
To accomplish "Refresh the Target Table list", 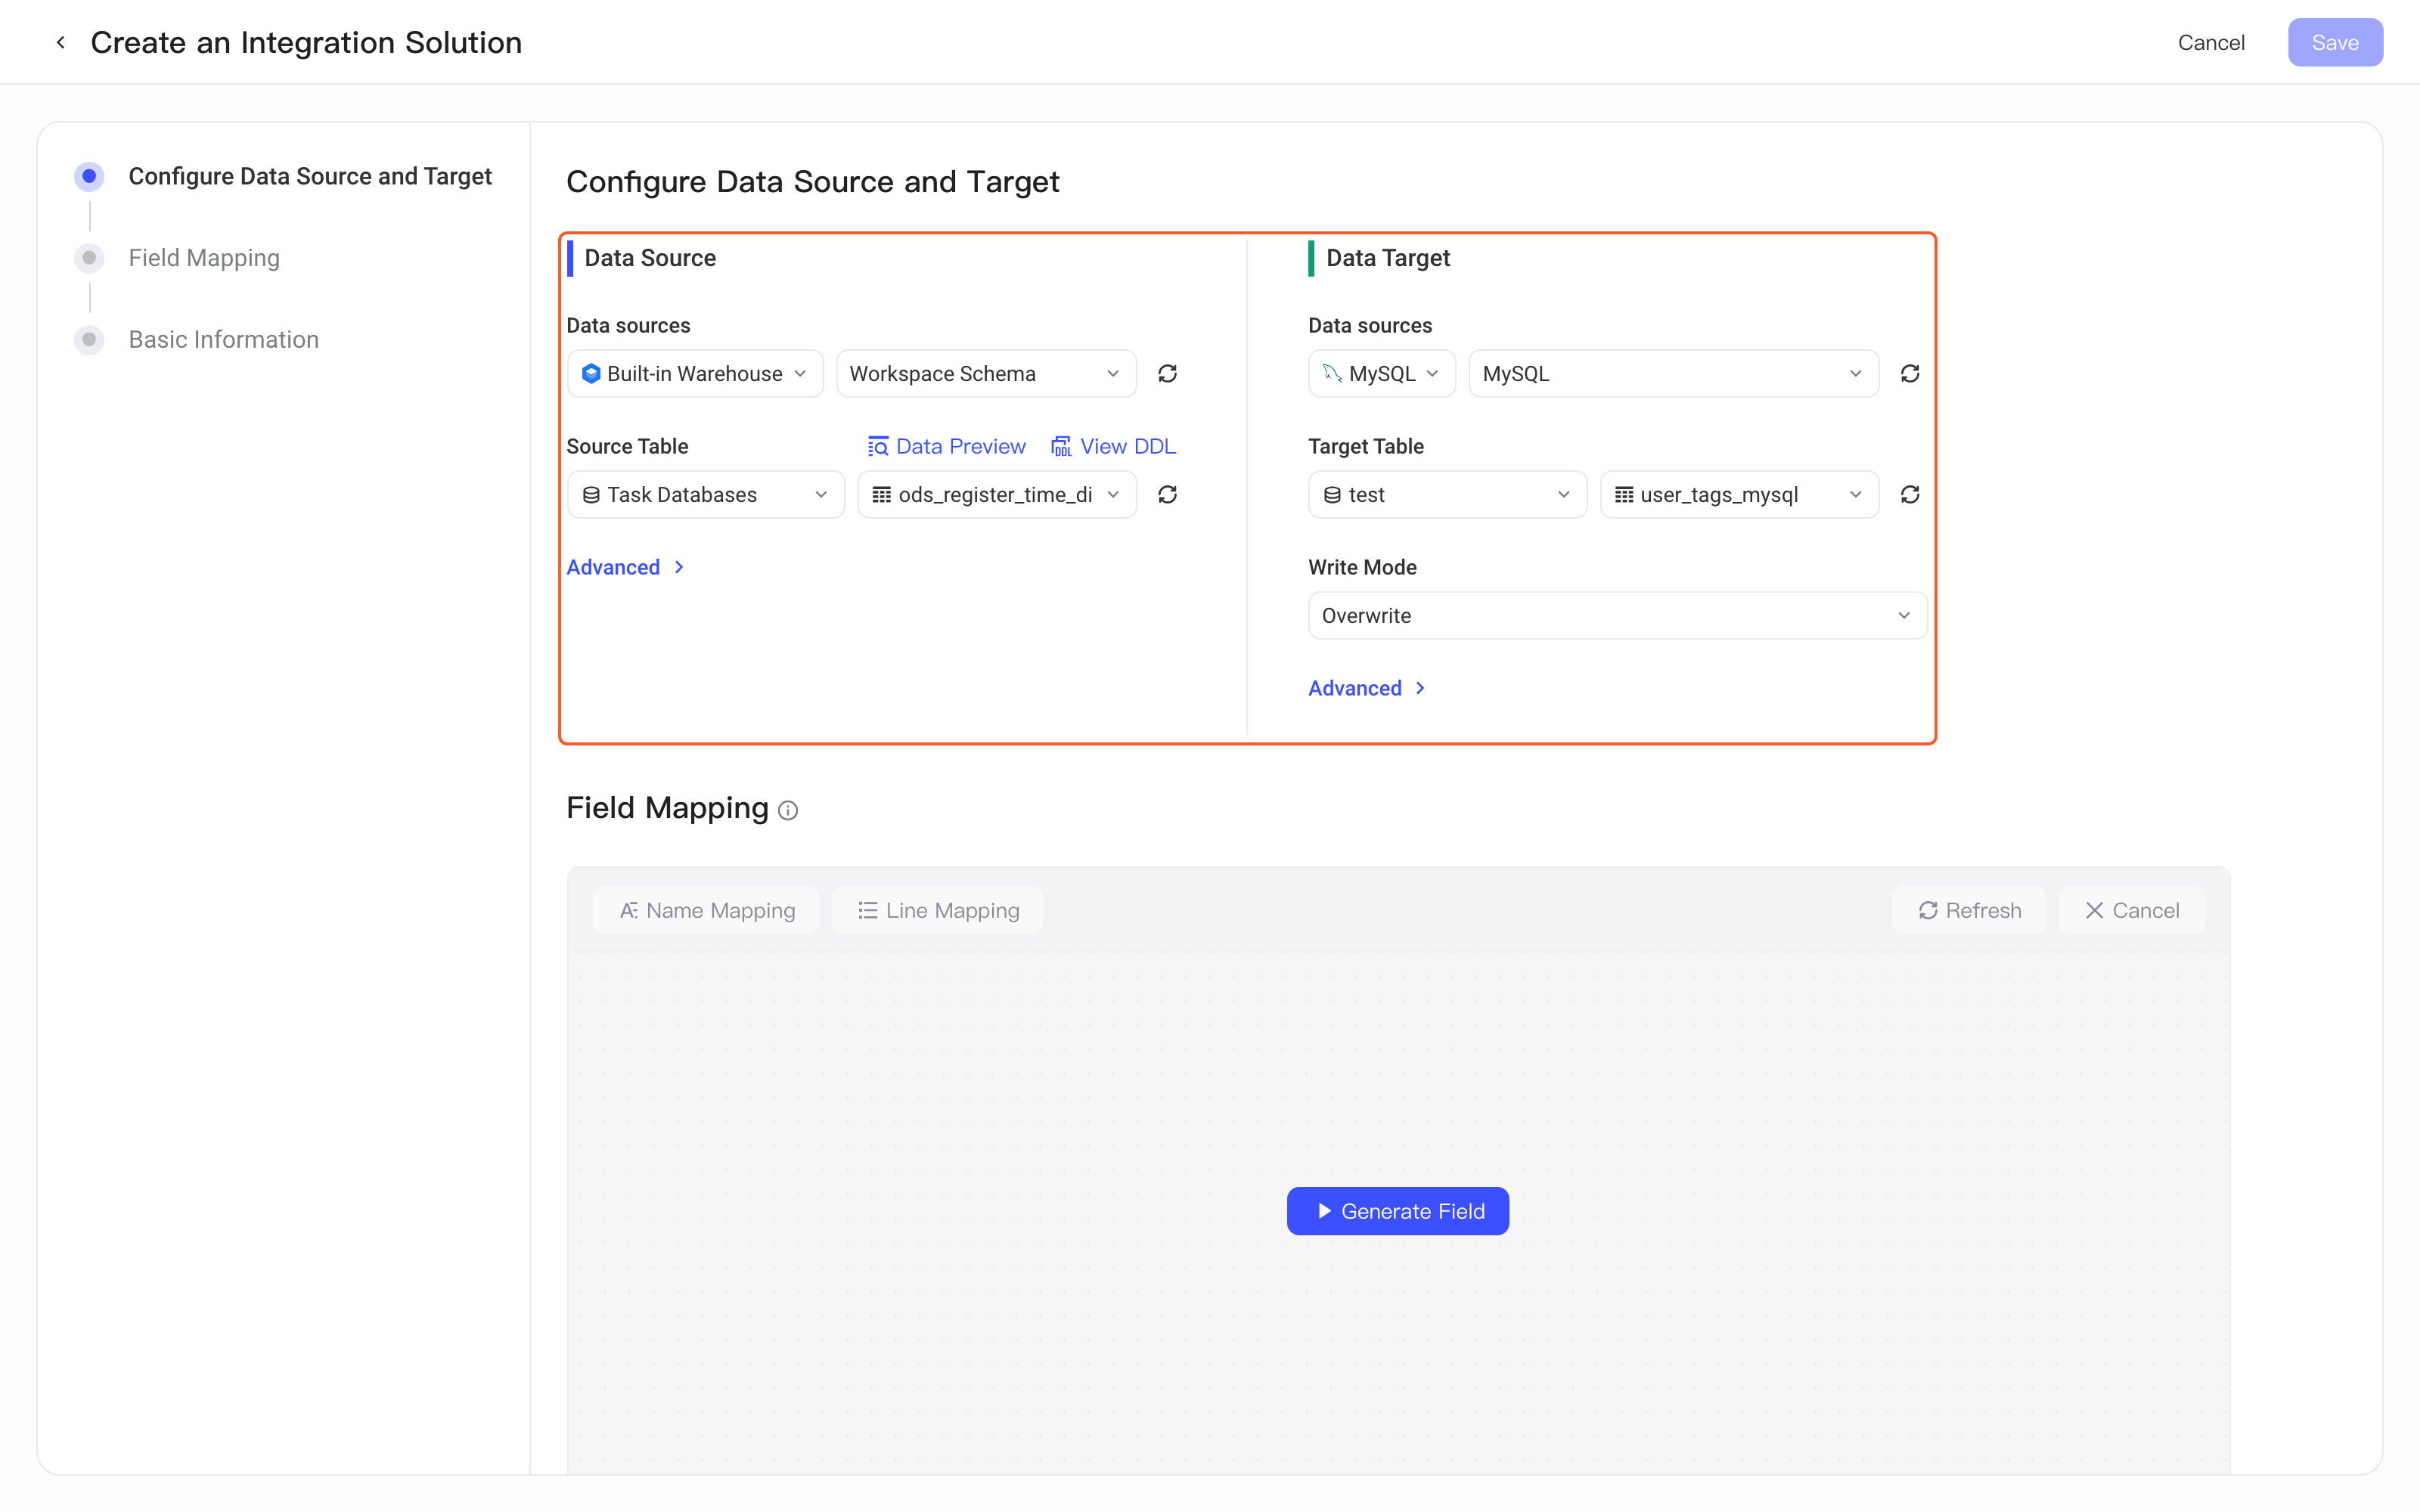I will coord(1909,495).
